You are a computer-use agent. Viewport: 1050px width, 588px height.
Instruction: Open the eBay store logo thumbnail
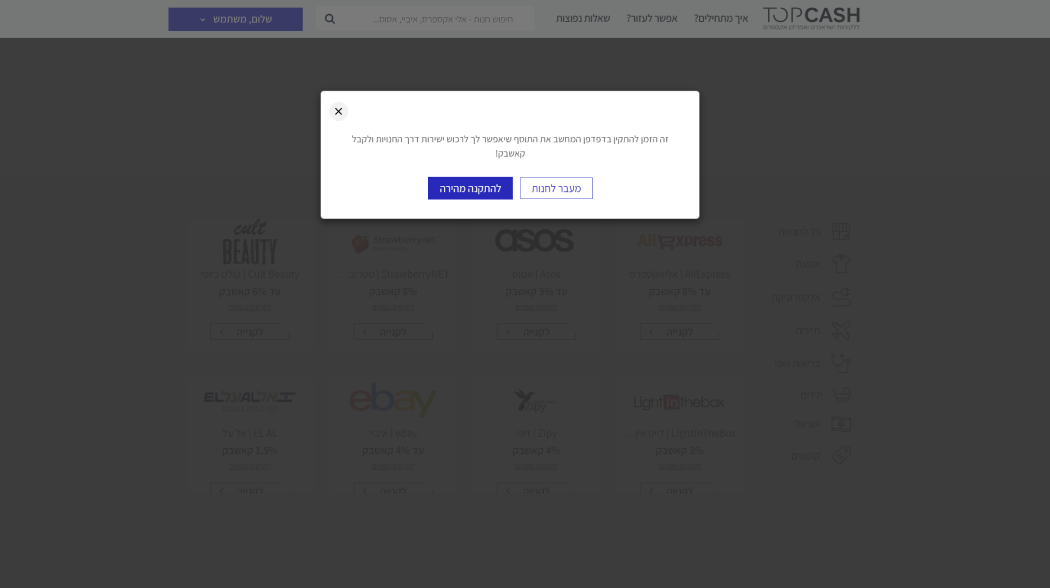click(393, 400)
